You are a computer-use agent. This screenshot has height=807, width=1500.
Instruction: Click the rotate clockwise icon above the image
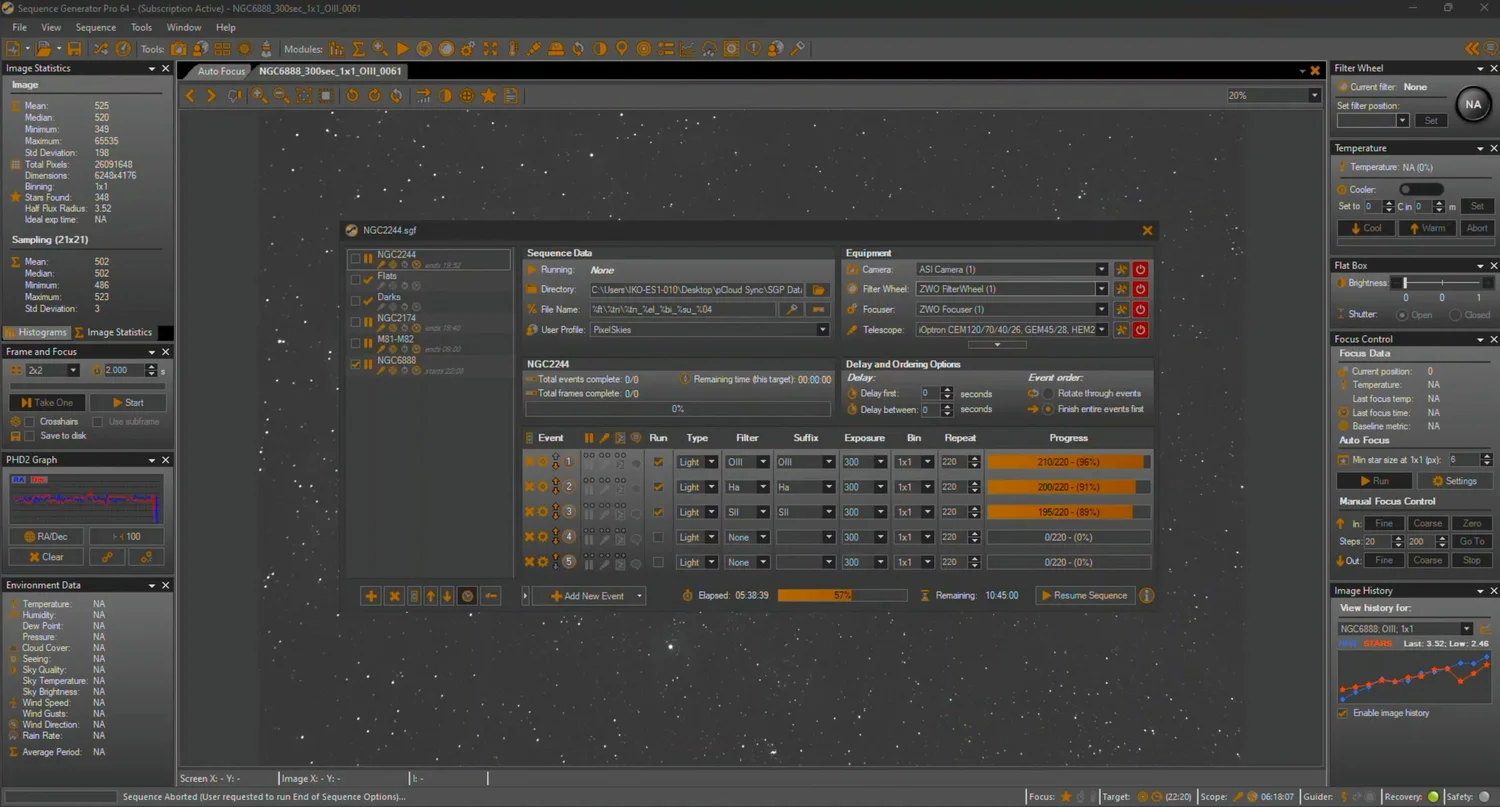[x=374, y=95]
